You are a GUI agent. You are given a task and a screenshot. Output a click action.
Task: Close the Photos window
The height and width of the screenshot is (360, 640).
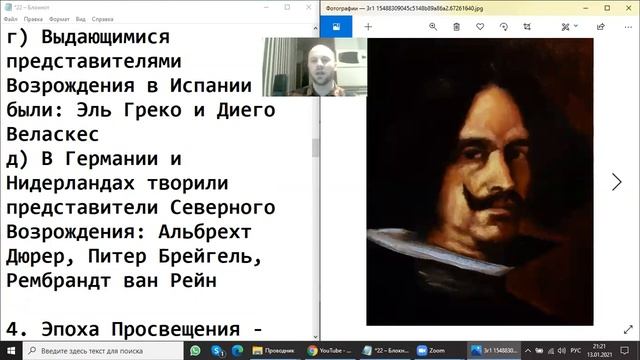click(629, 8)
